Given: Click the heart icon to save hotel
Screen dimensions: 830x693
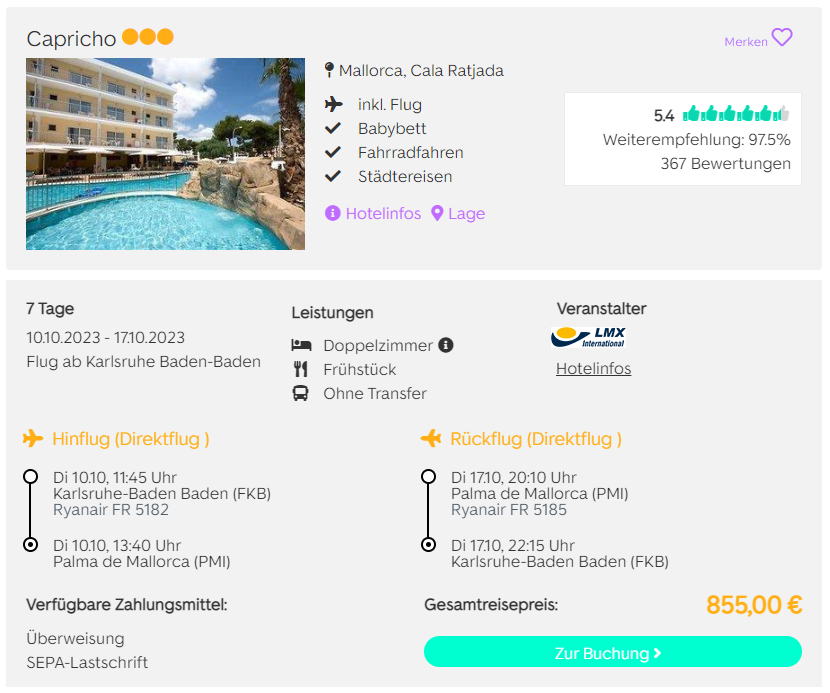Looking at the screenshot, I should point(782,38).
